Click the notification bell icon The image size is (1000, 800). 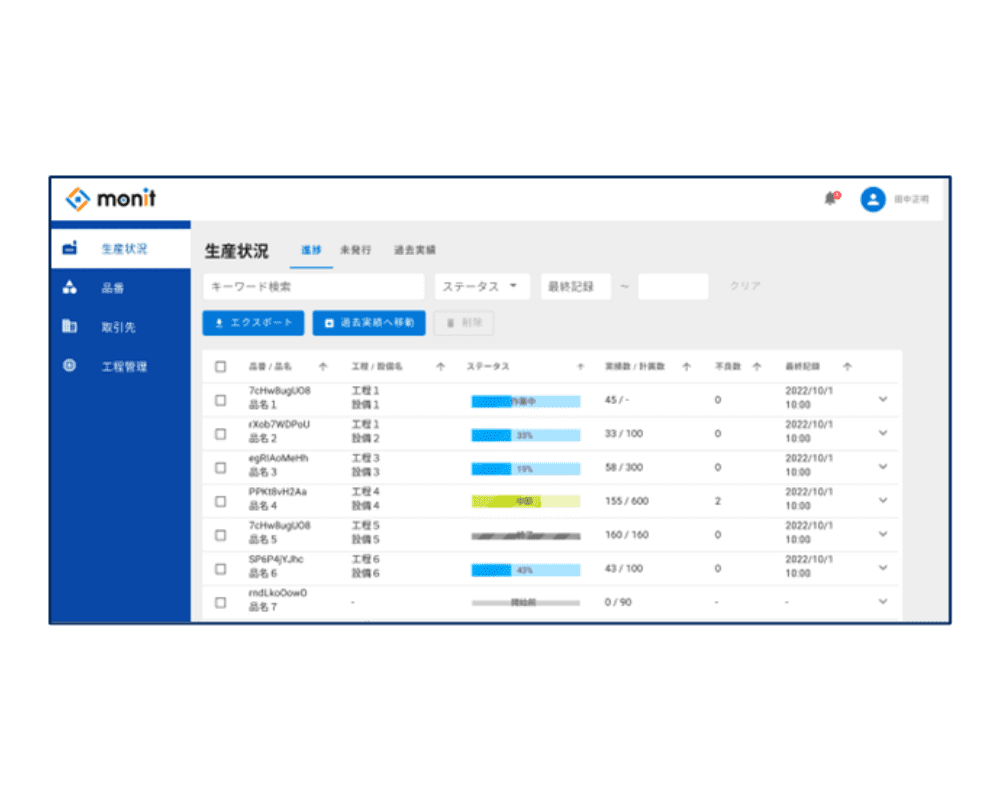pos(830,199)
